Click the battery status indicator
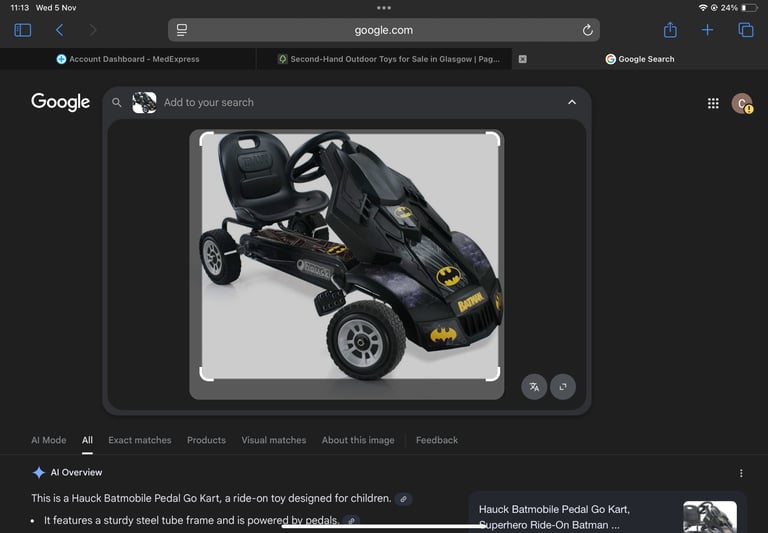 point(749,8)
